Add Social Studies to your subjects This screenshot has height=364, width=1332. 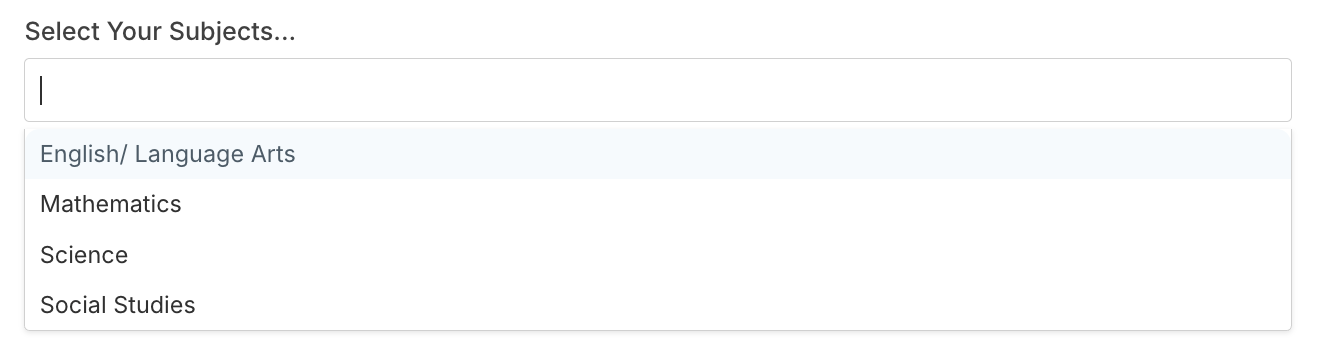(658, 305)
